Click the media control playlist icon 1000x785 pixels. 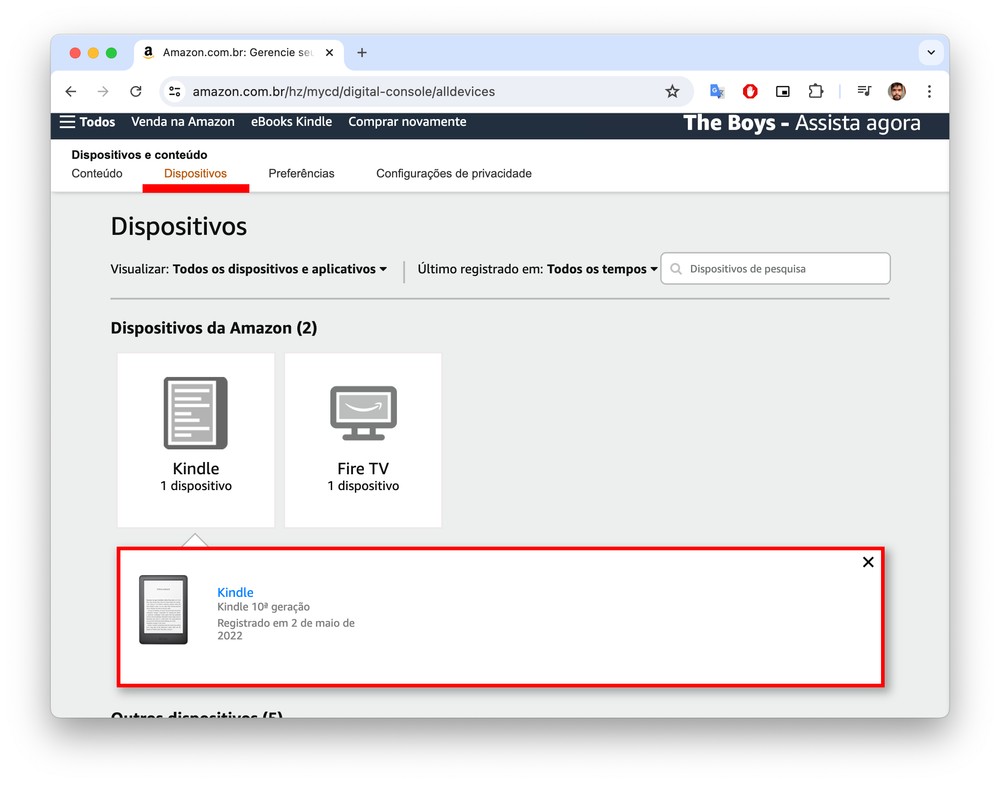pyautogui.click(x=864, y=91)
